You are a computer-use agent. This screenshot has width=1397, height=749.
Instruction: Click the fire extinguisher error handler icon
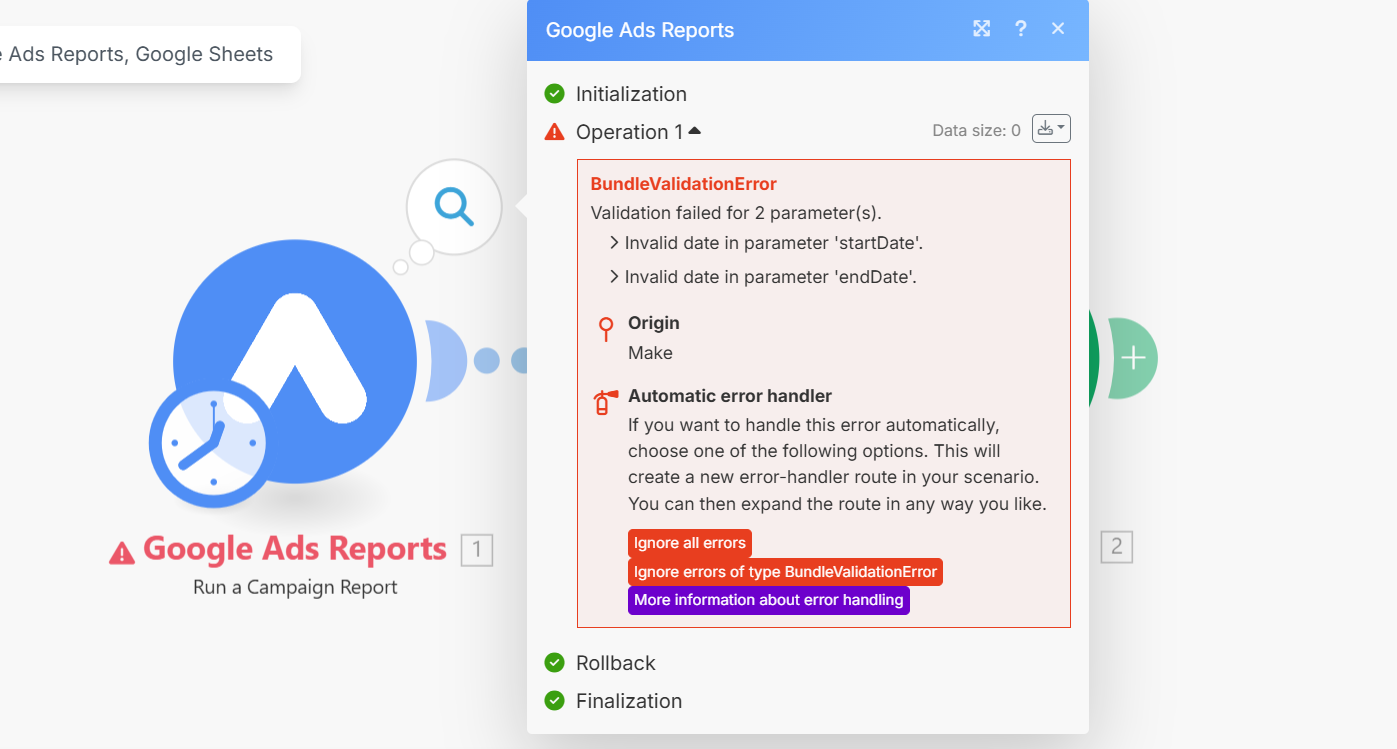(605, 402)
